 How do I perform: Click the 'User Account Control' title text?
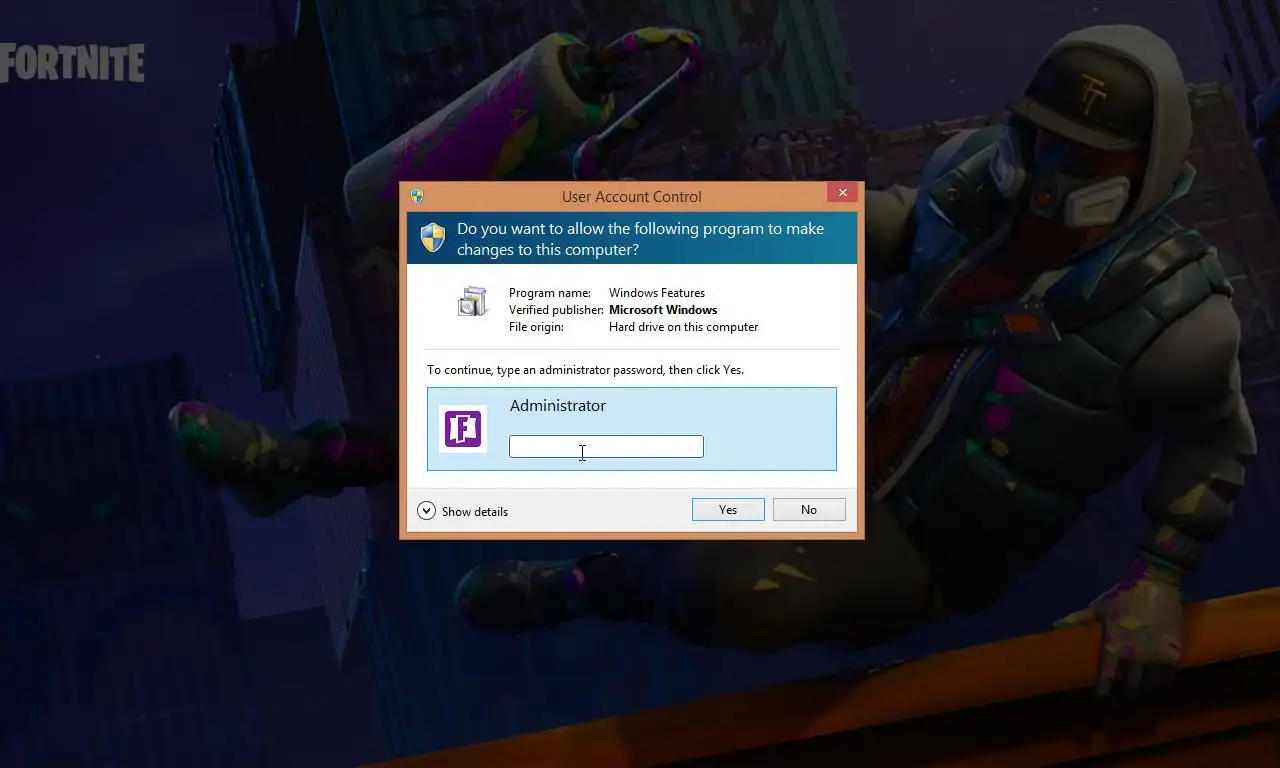[x=632, y=196]
